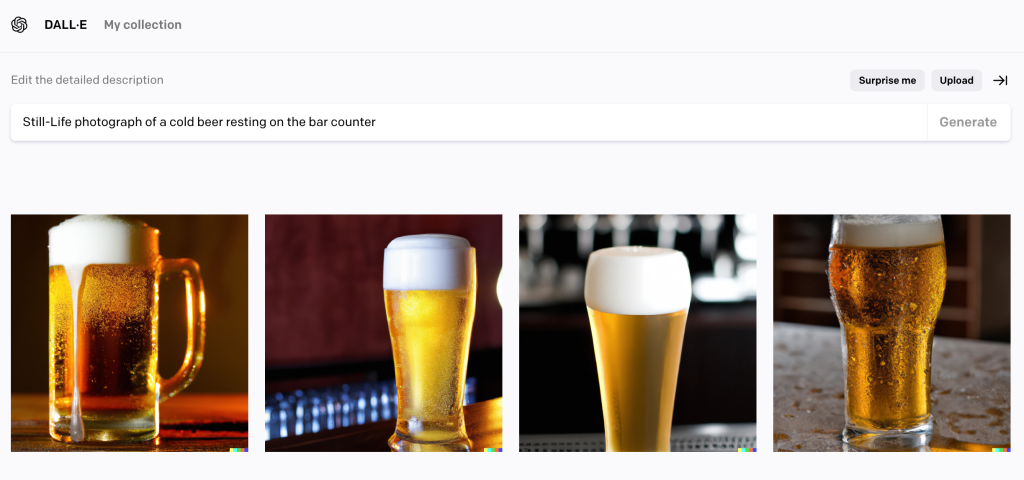Viewport: 1024px width, 480px height.
Task: Click the collapse arrow icon beside Upload
Action: pyautogui.click(x=1000, y=80)
